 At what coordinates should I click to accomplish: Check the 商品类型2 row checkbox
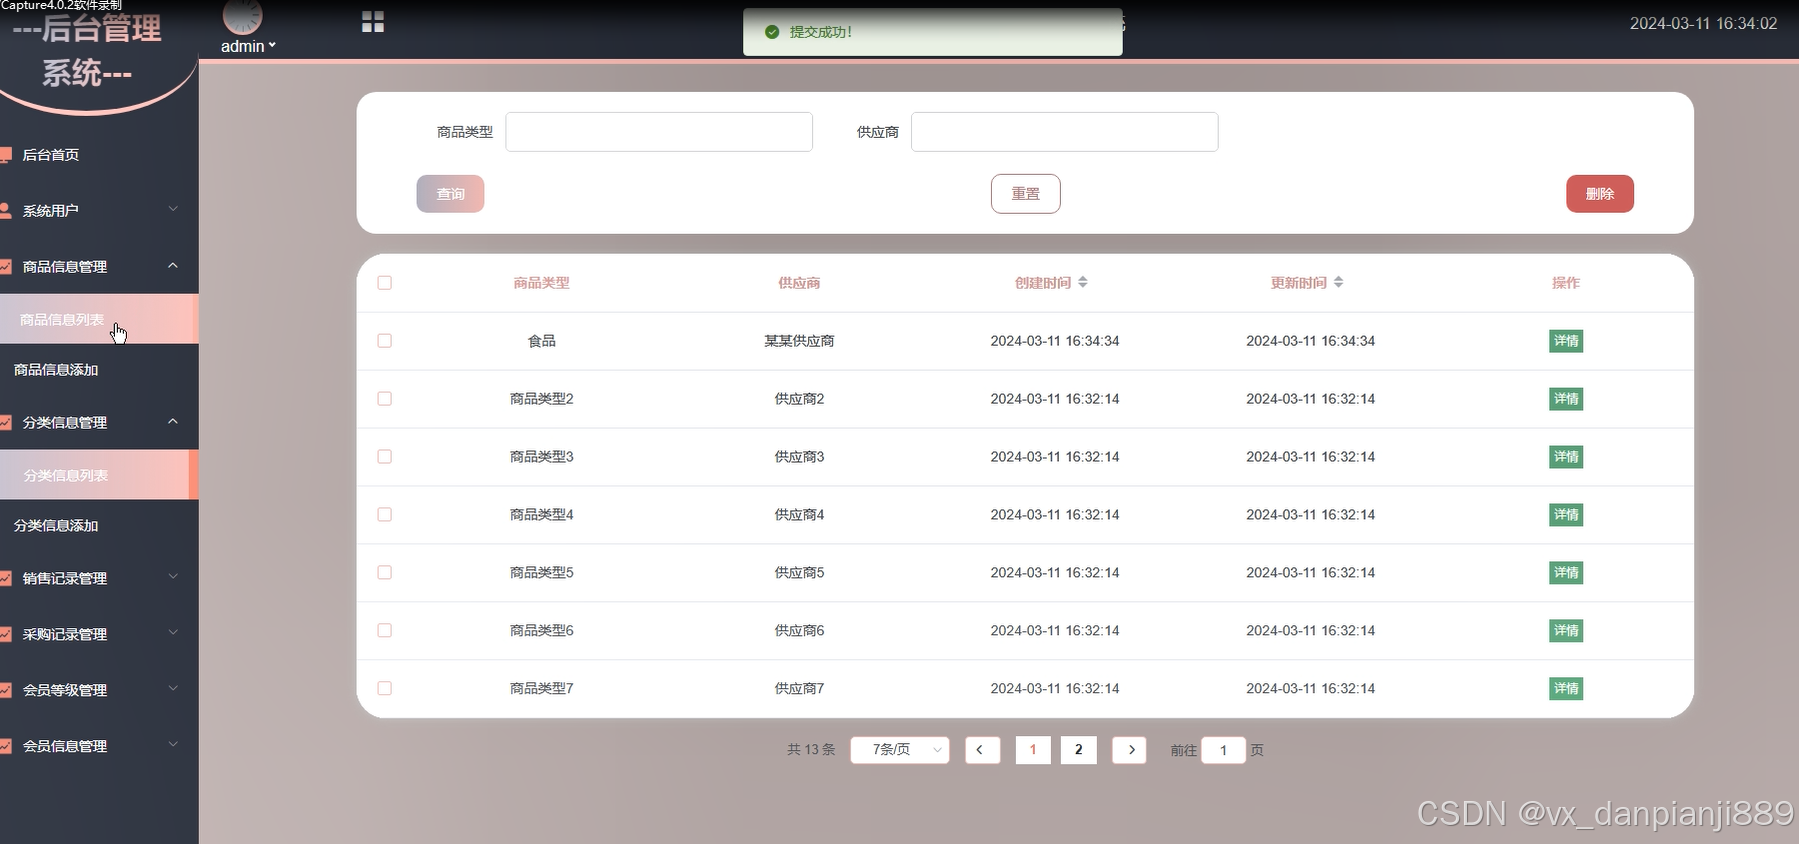click(x=384, y=399)
